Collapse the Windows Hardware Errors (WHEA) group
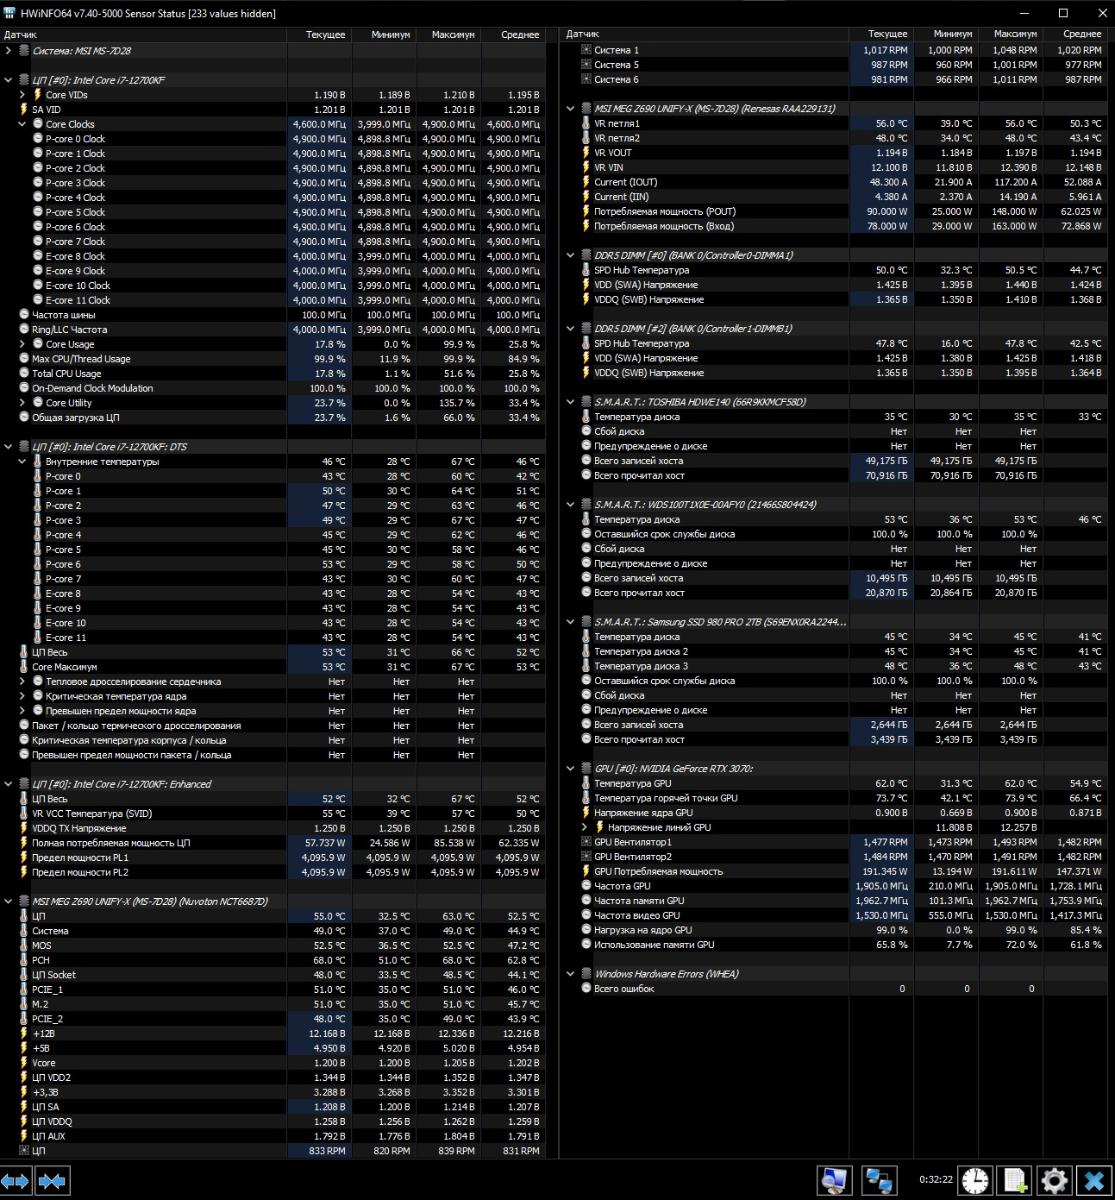The height and width of the screenshot is (1200, 1115). (571, 974)
